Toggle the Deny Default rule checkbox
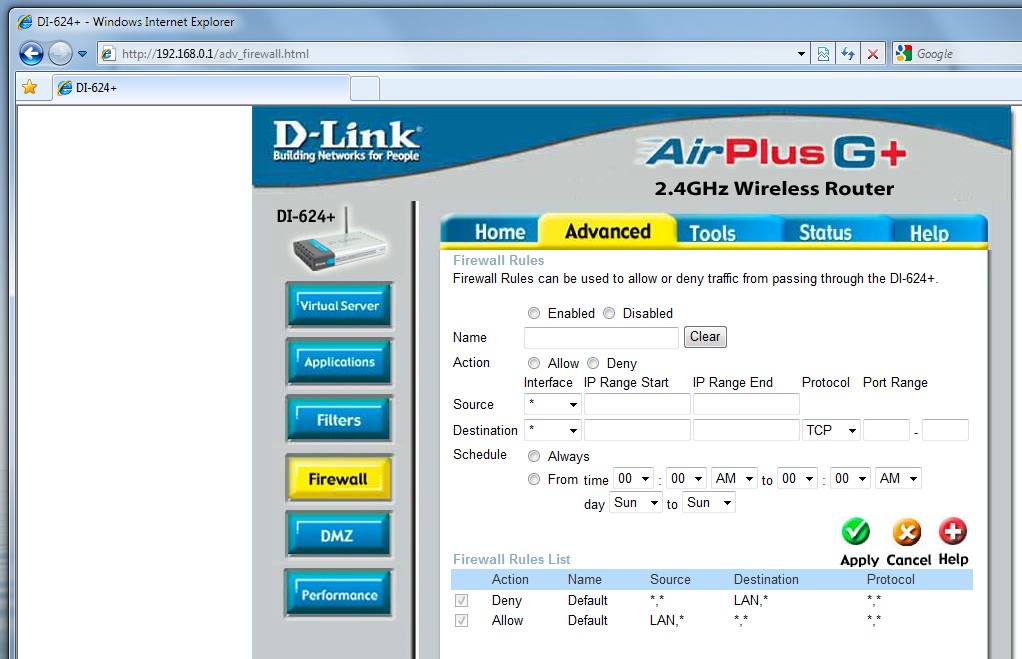The height and width of the screenshot is (659, 1022). [461, 600]
